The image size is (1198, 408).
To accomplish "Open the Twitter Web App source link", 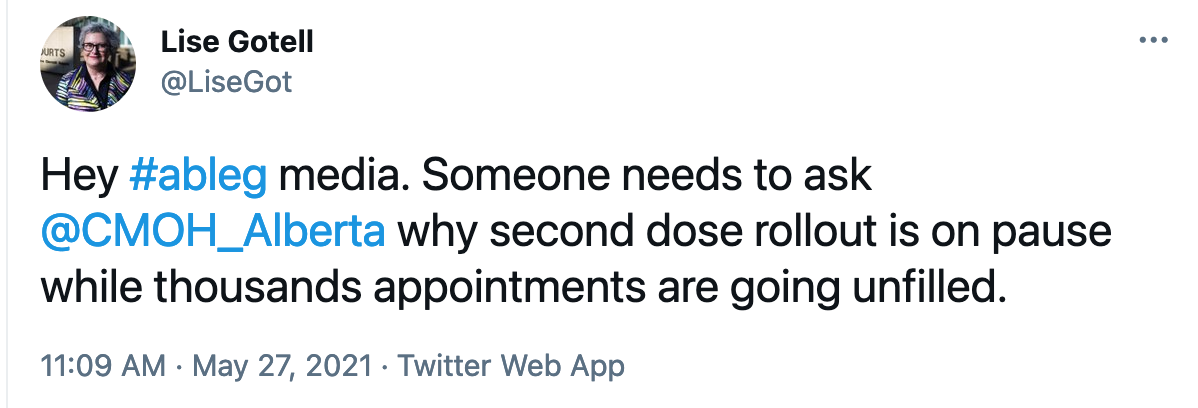I will 511,366.
